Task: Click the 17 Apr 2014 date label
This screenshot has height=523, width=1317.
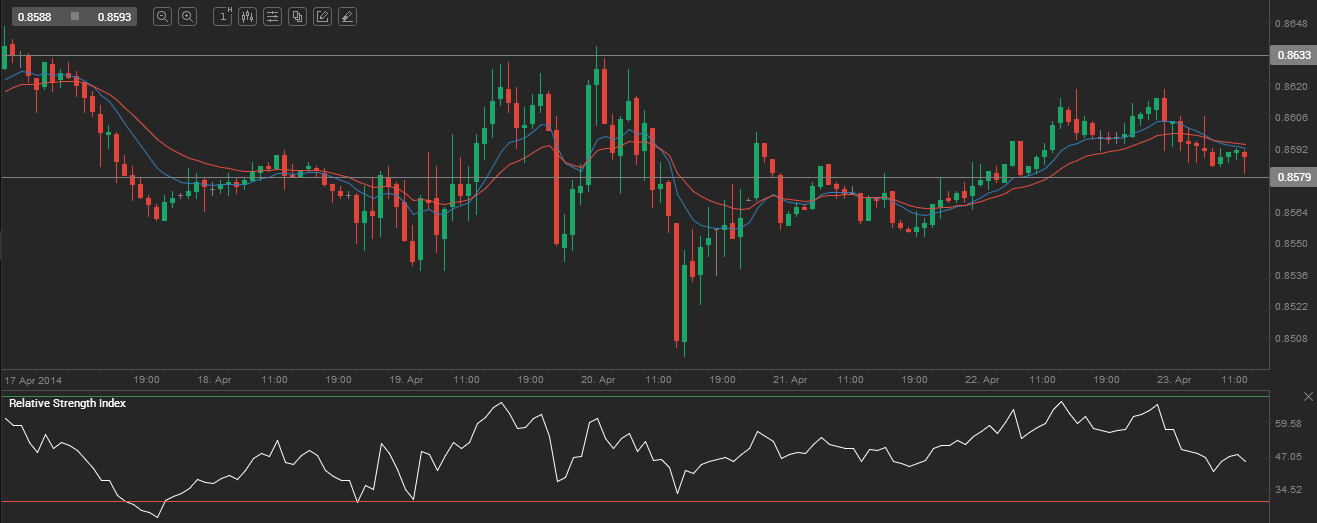Action: [x=33, y=381]
